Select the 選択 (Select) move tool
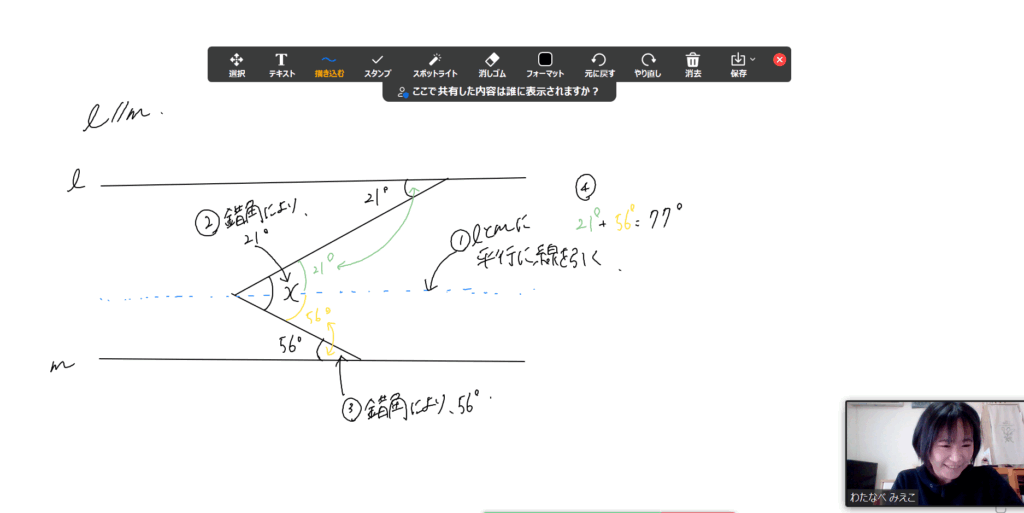Screen dimensions: 1024x513 click(236, 64)
